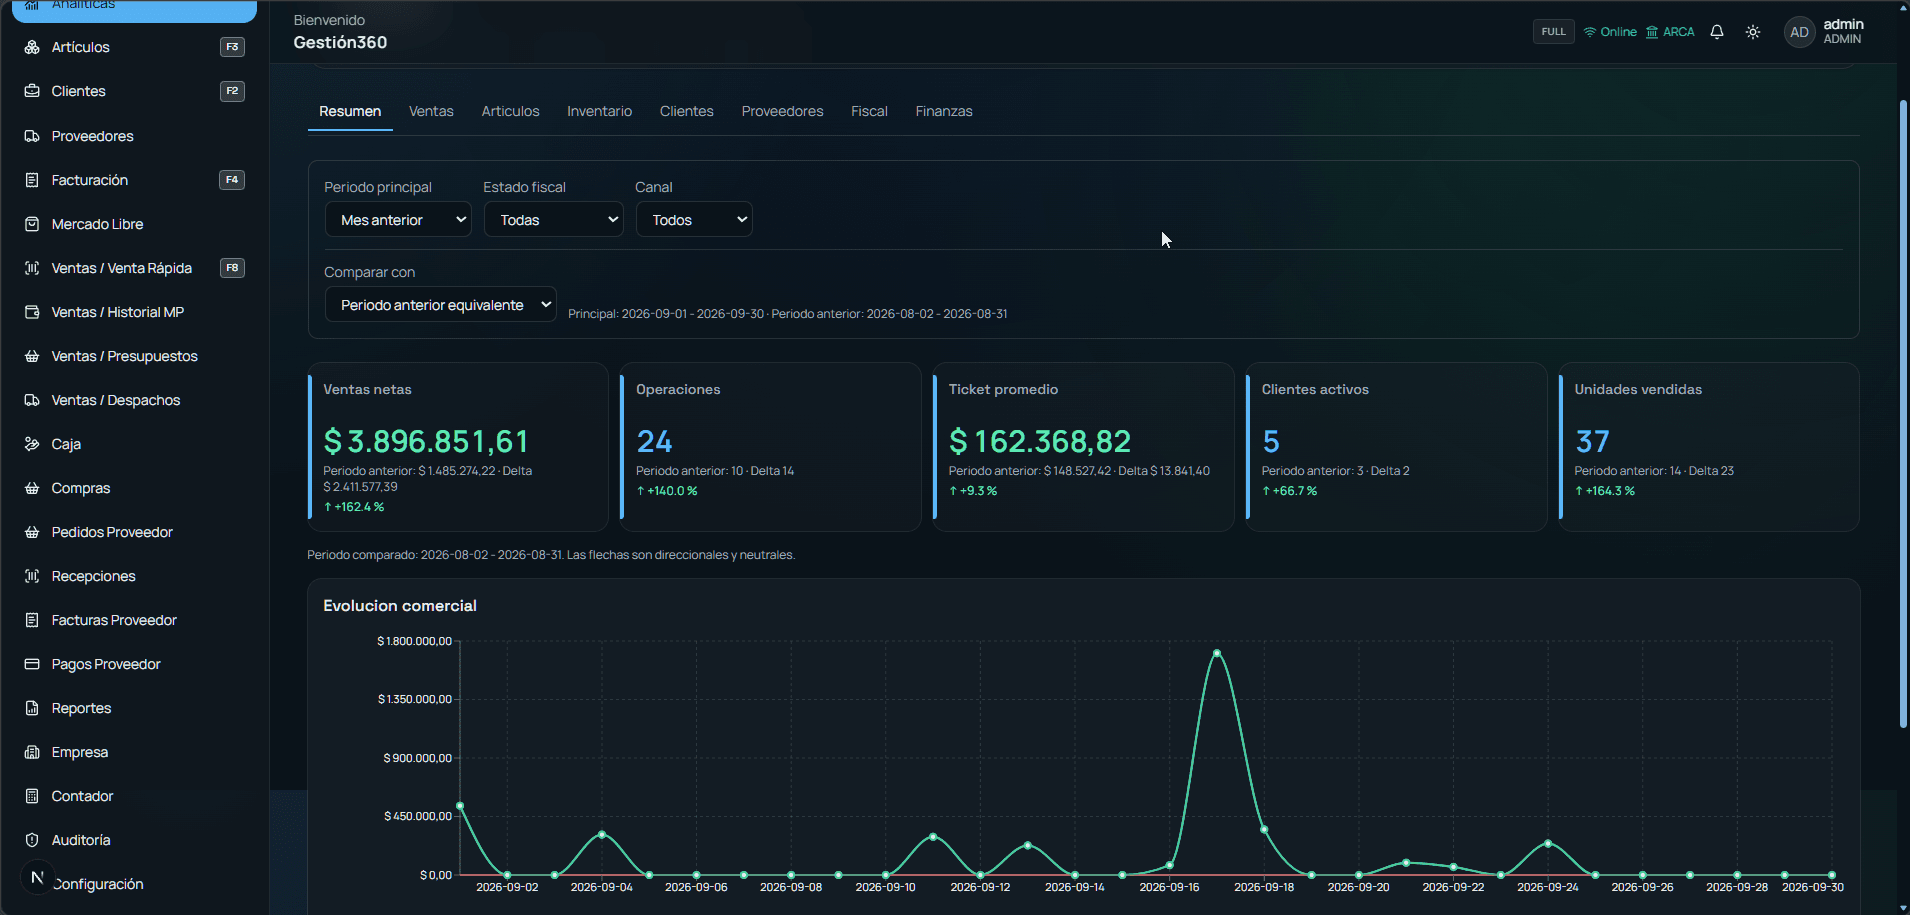Click the Unidades vendidas card
The image size is (1910, 915).
pos(1709,447)
